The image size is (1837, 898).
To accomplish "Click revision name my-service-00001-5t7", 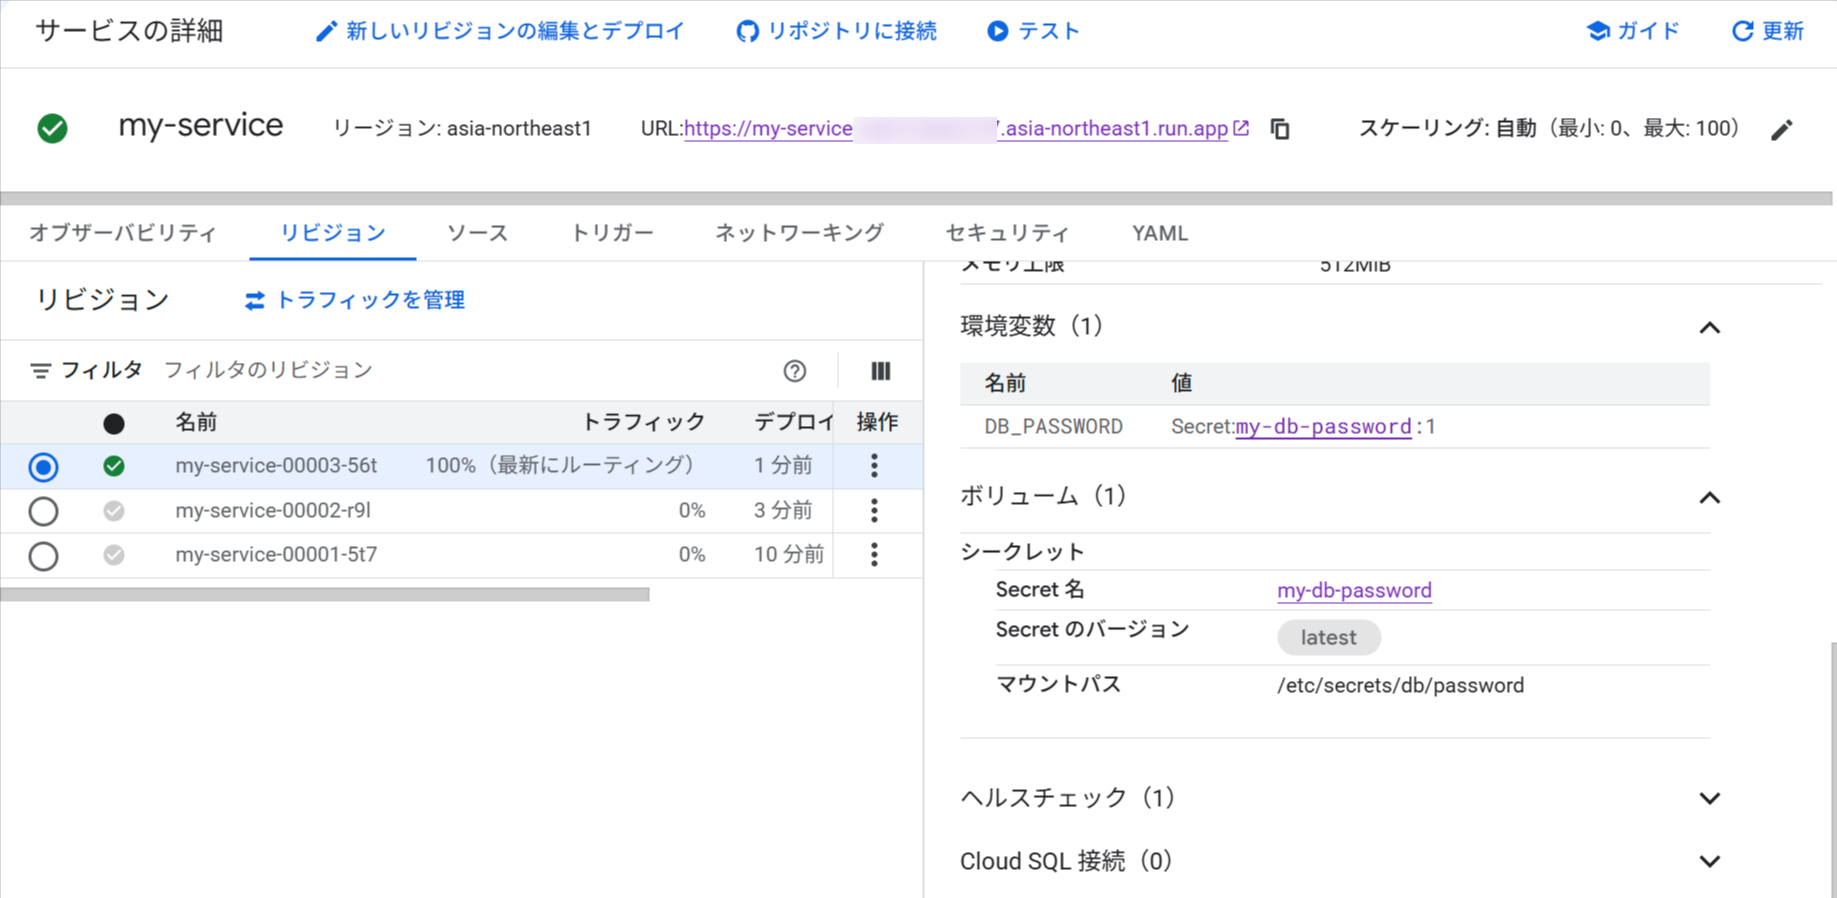I will click(x=276, y=555).
